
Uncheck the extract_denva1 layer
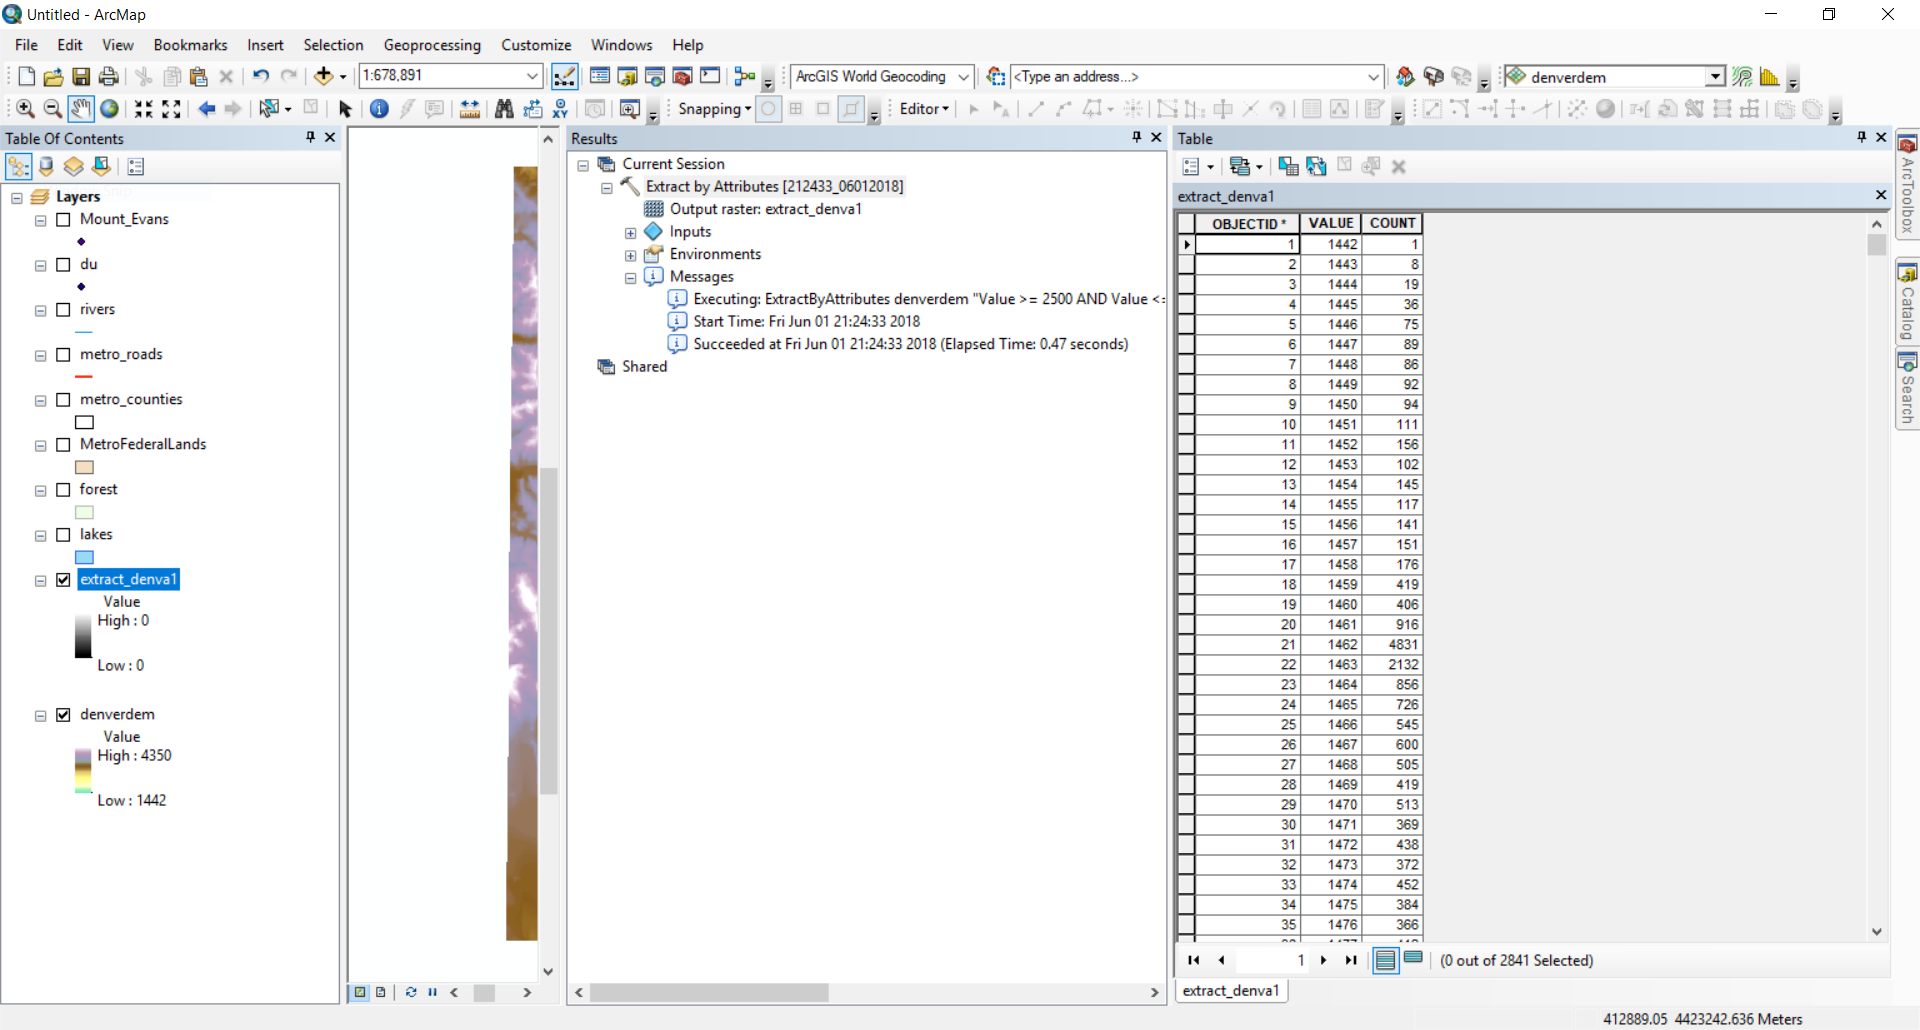[x=63, y=580]
